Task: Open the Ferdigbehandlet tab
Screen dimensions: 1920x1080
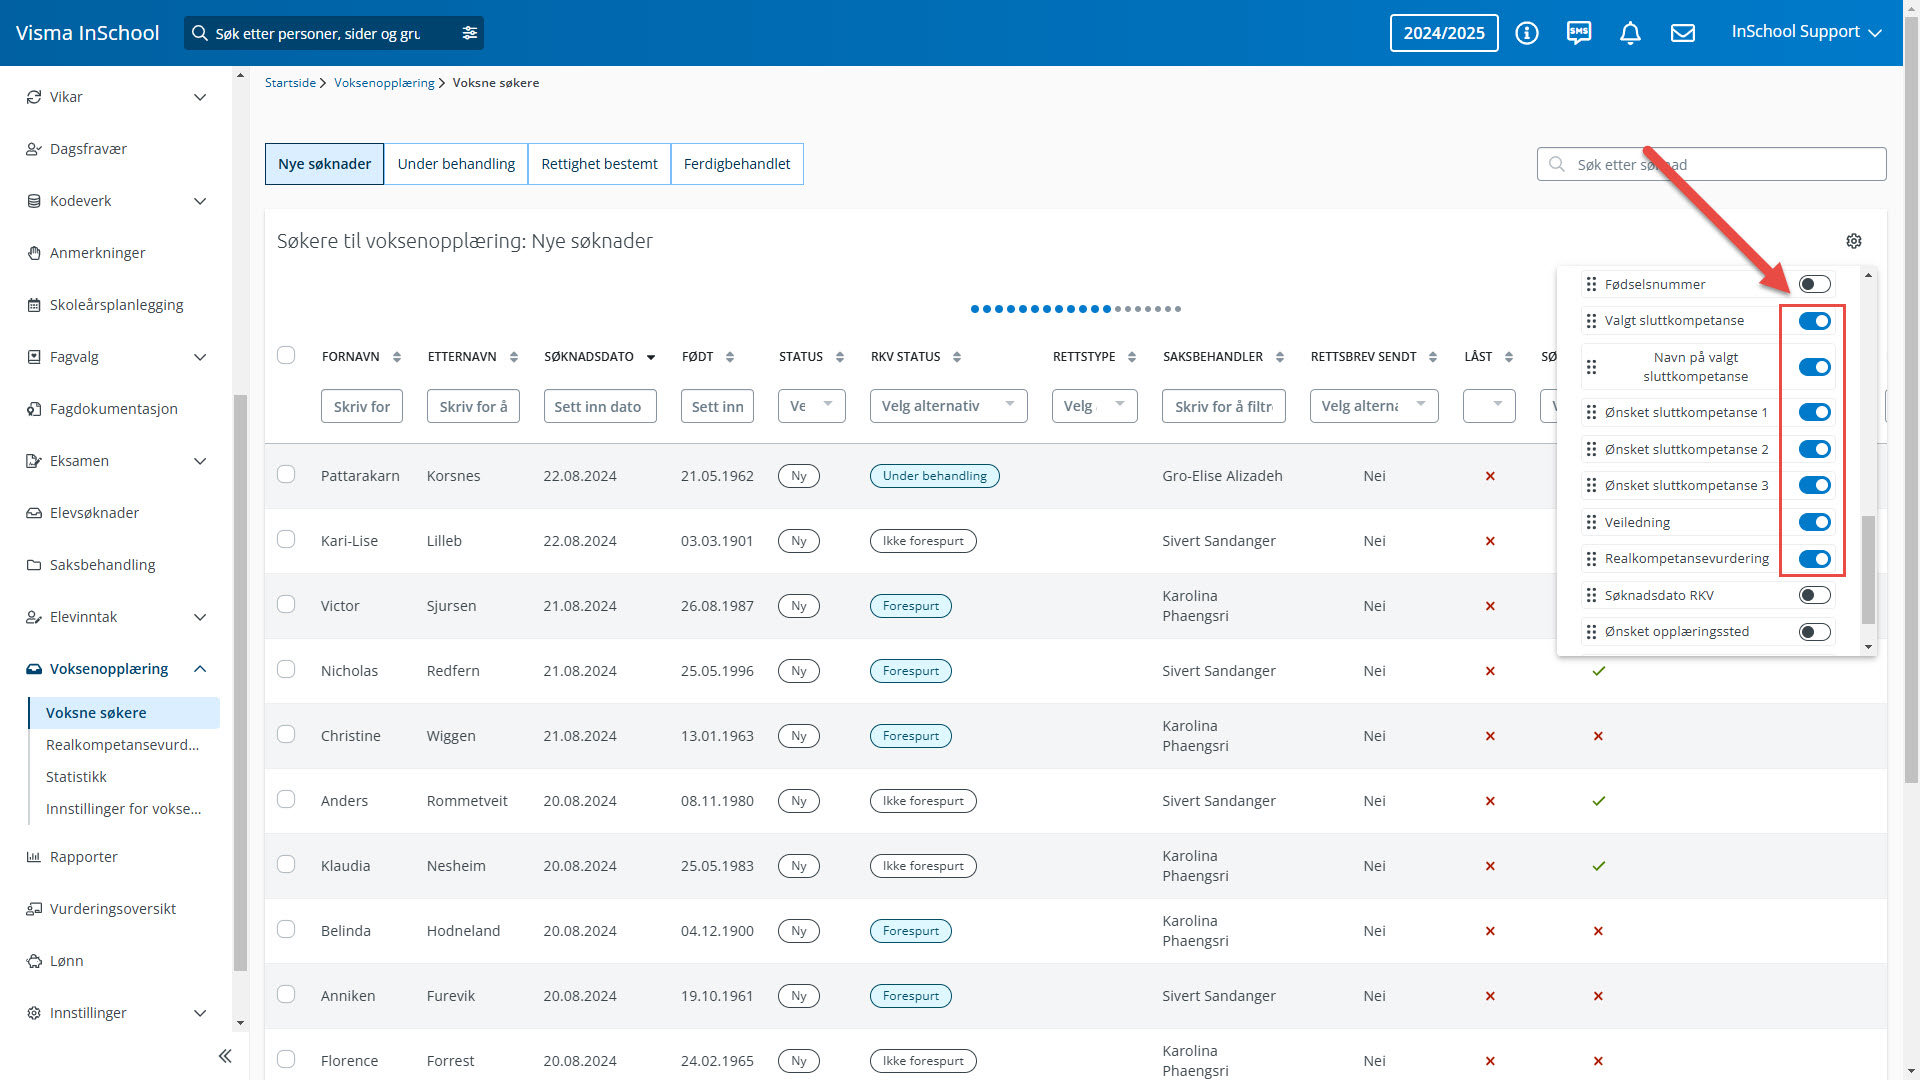Action: (736, 164)
